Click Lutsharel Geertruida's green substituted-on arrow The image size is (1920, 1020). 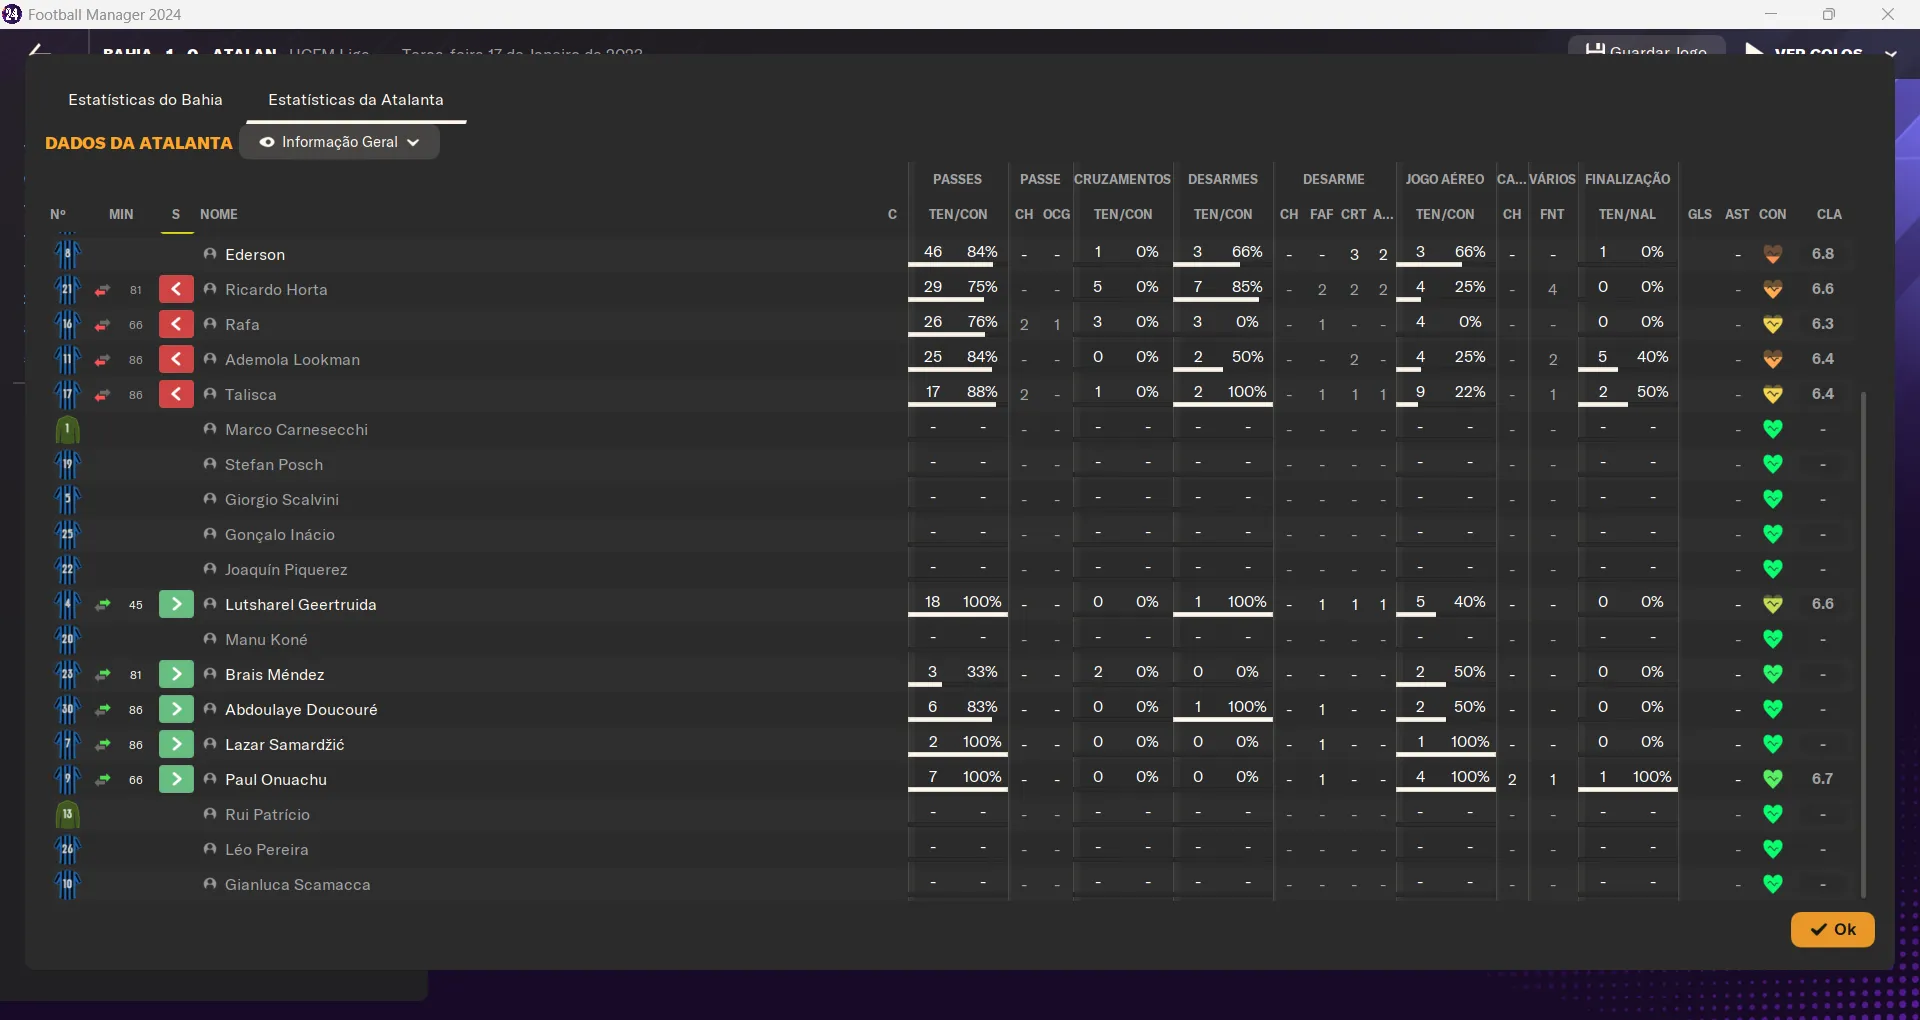(176, 605)
